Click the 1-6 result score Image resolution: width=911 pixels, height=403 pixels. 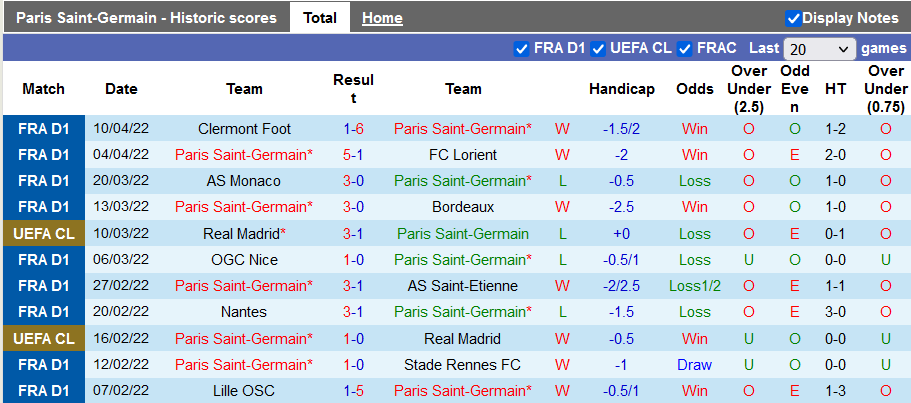click(x=353, y=129)
